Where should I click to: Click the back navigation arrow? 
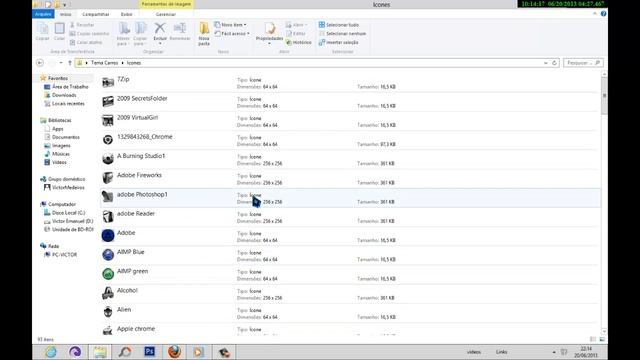click(x=40, y=63)
